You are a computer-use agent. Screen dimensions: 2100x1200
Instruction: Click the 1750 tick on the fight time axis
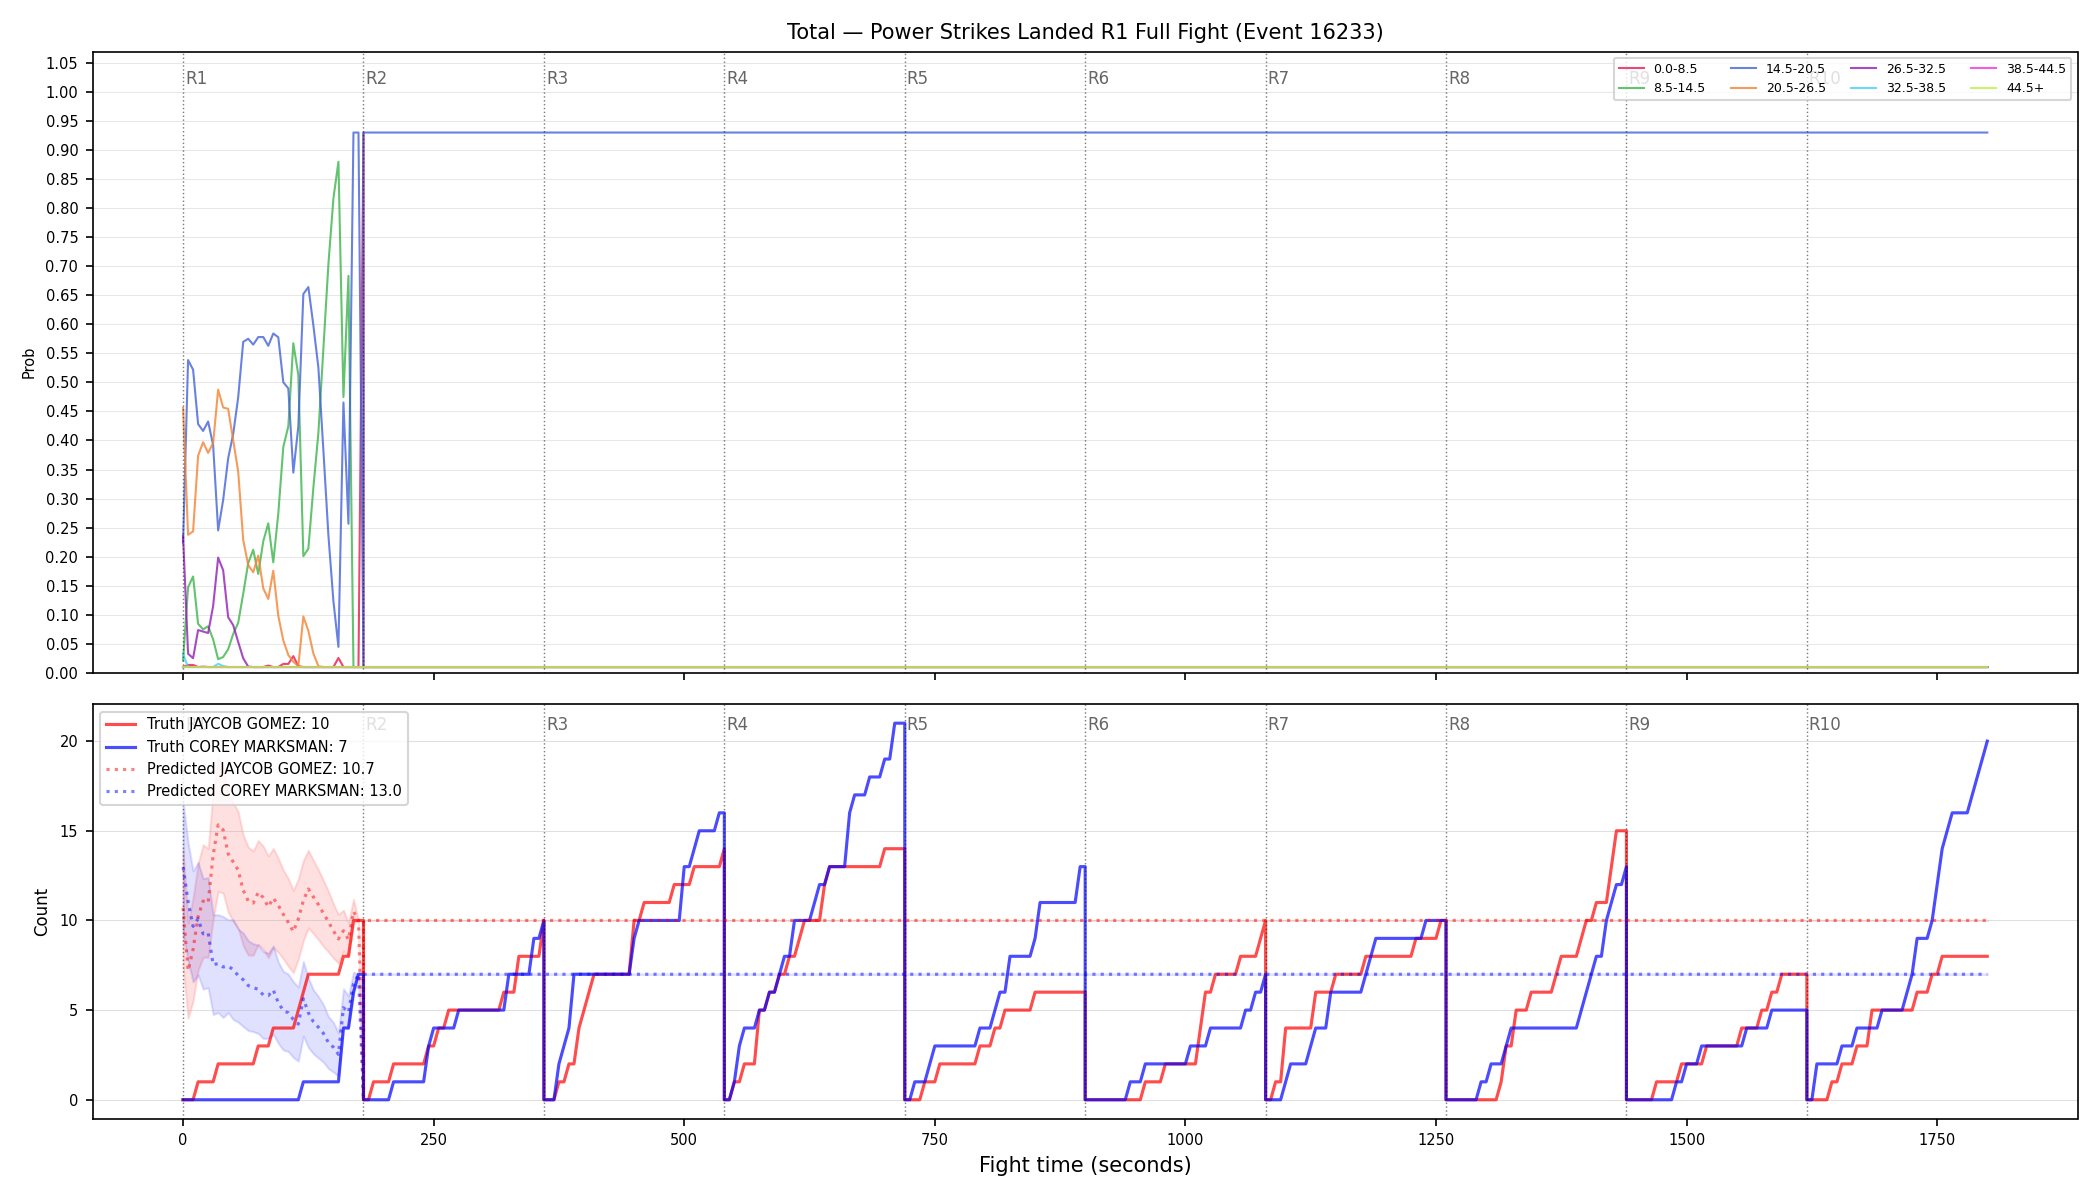point(1937,1139)
